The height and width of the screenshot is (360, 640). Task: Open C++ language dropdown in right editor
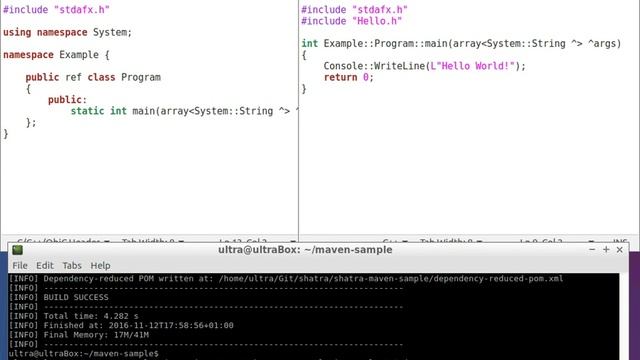pyautogui.click(x=395, y=241)
